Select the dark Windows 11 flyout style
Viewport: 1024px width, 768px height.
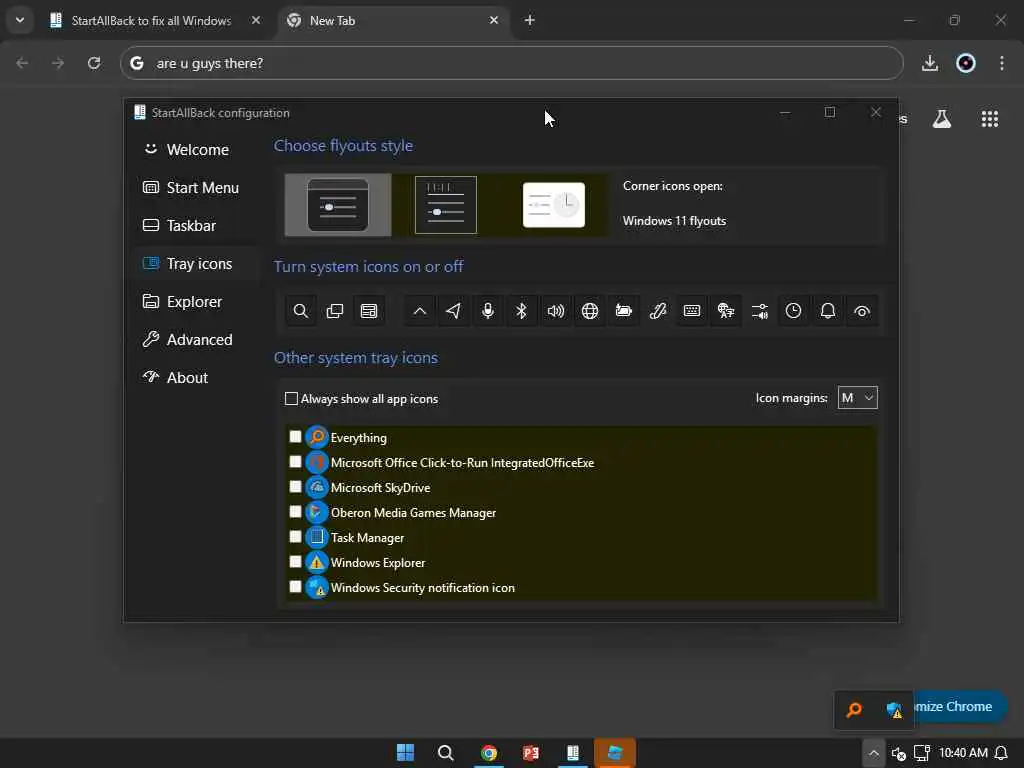[x=338, y=205]
